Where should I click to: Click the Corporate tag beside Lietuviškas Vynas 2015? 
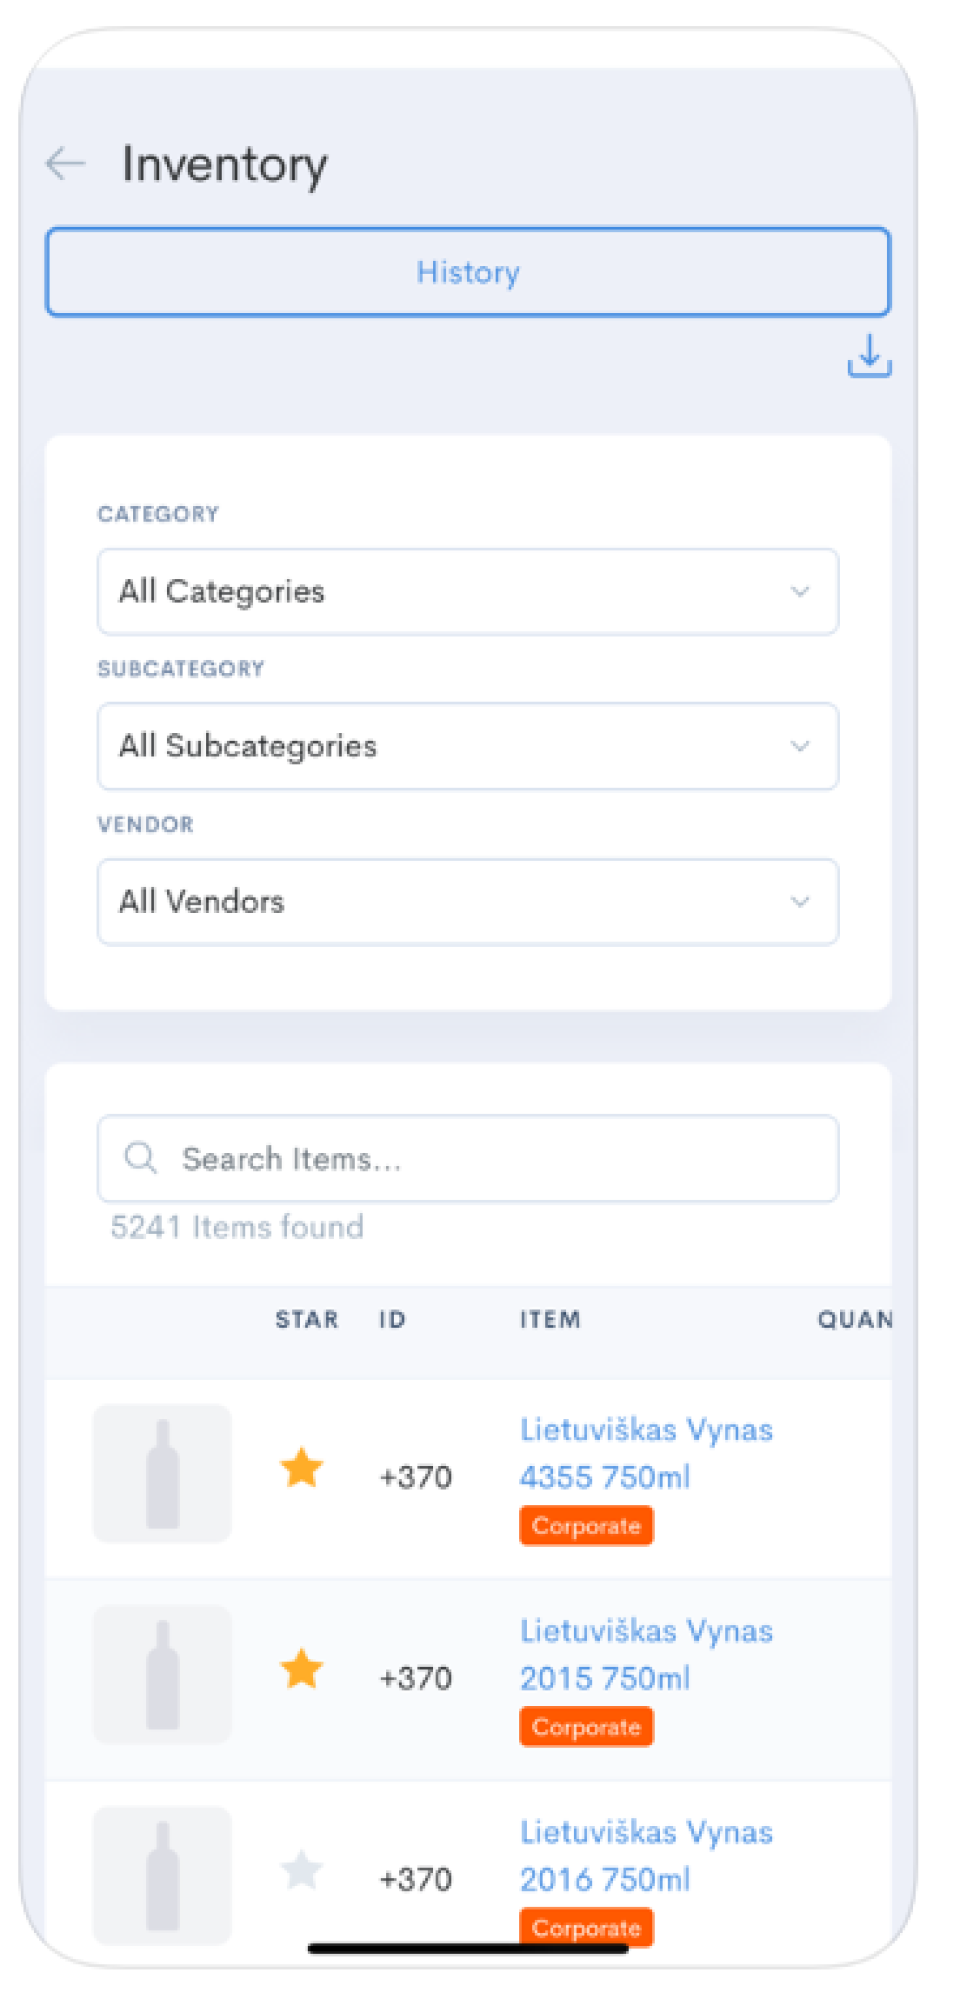coord(586,1727)
